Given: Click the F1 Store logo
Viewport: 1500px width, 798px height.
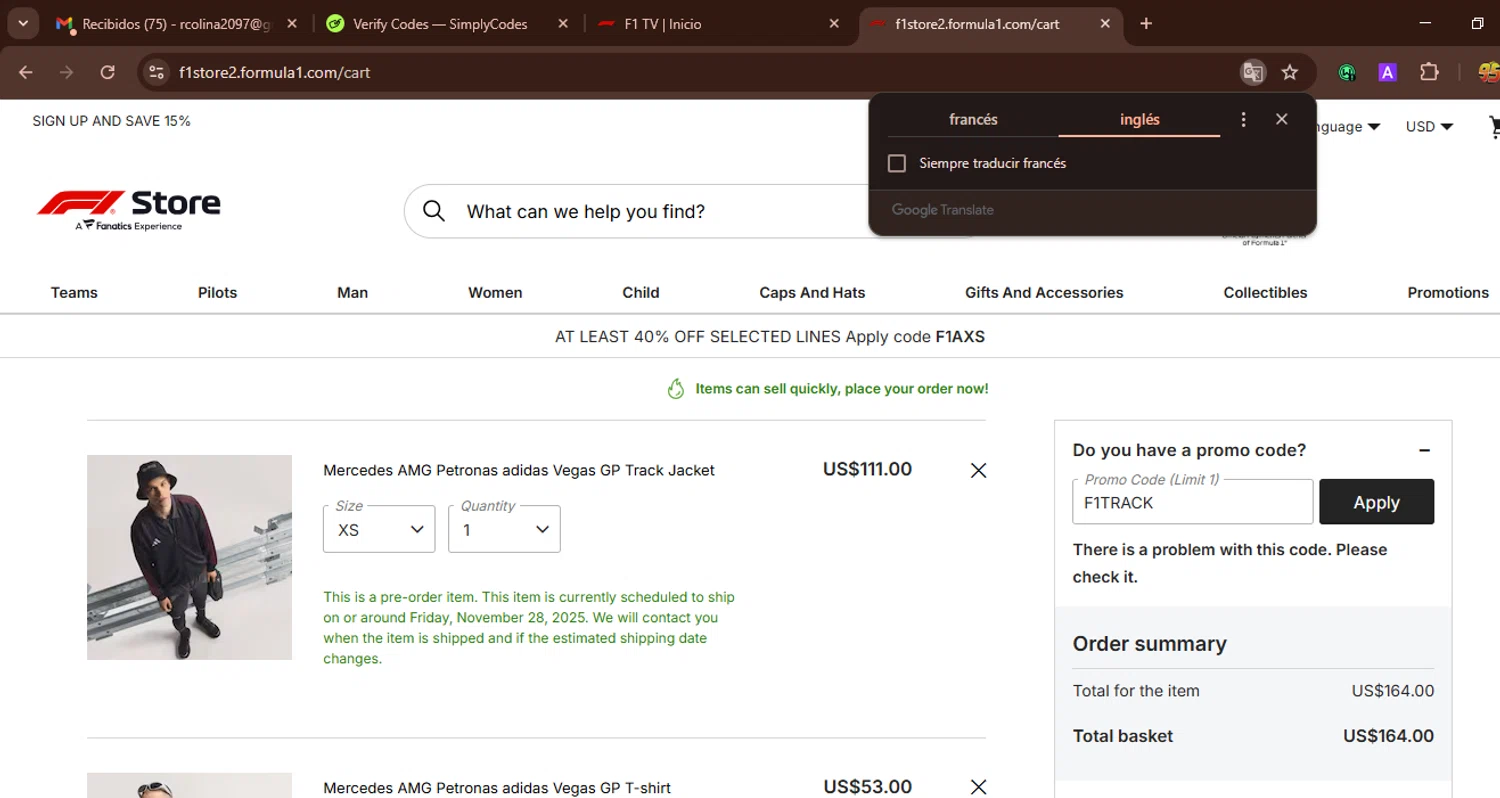Looking at the screenshot, I should (x=129, y=208).
